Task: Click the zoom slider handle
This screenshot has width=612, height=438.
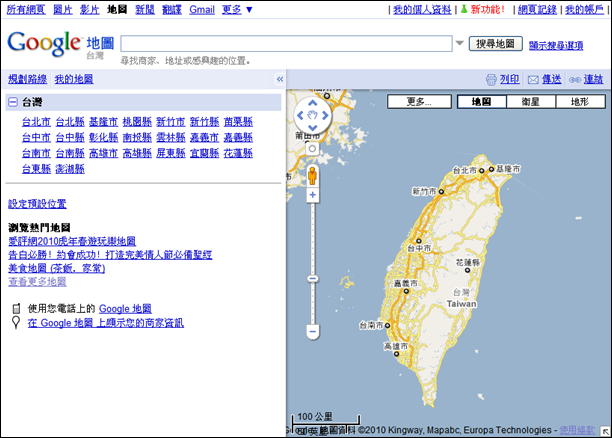Action: pyautogui.click(x=313, y=279)
